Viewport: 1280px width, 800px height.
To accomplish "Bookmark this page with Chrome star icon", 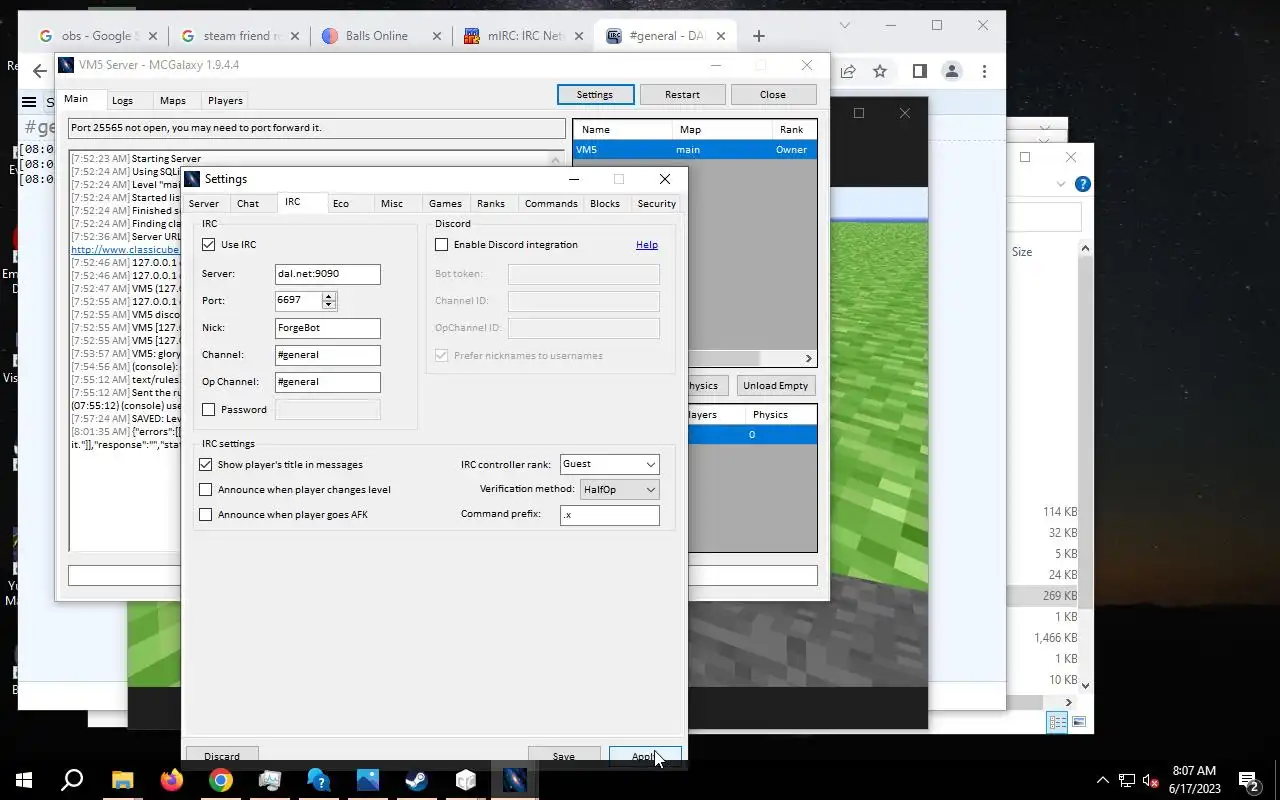I will [879, 71].
